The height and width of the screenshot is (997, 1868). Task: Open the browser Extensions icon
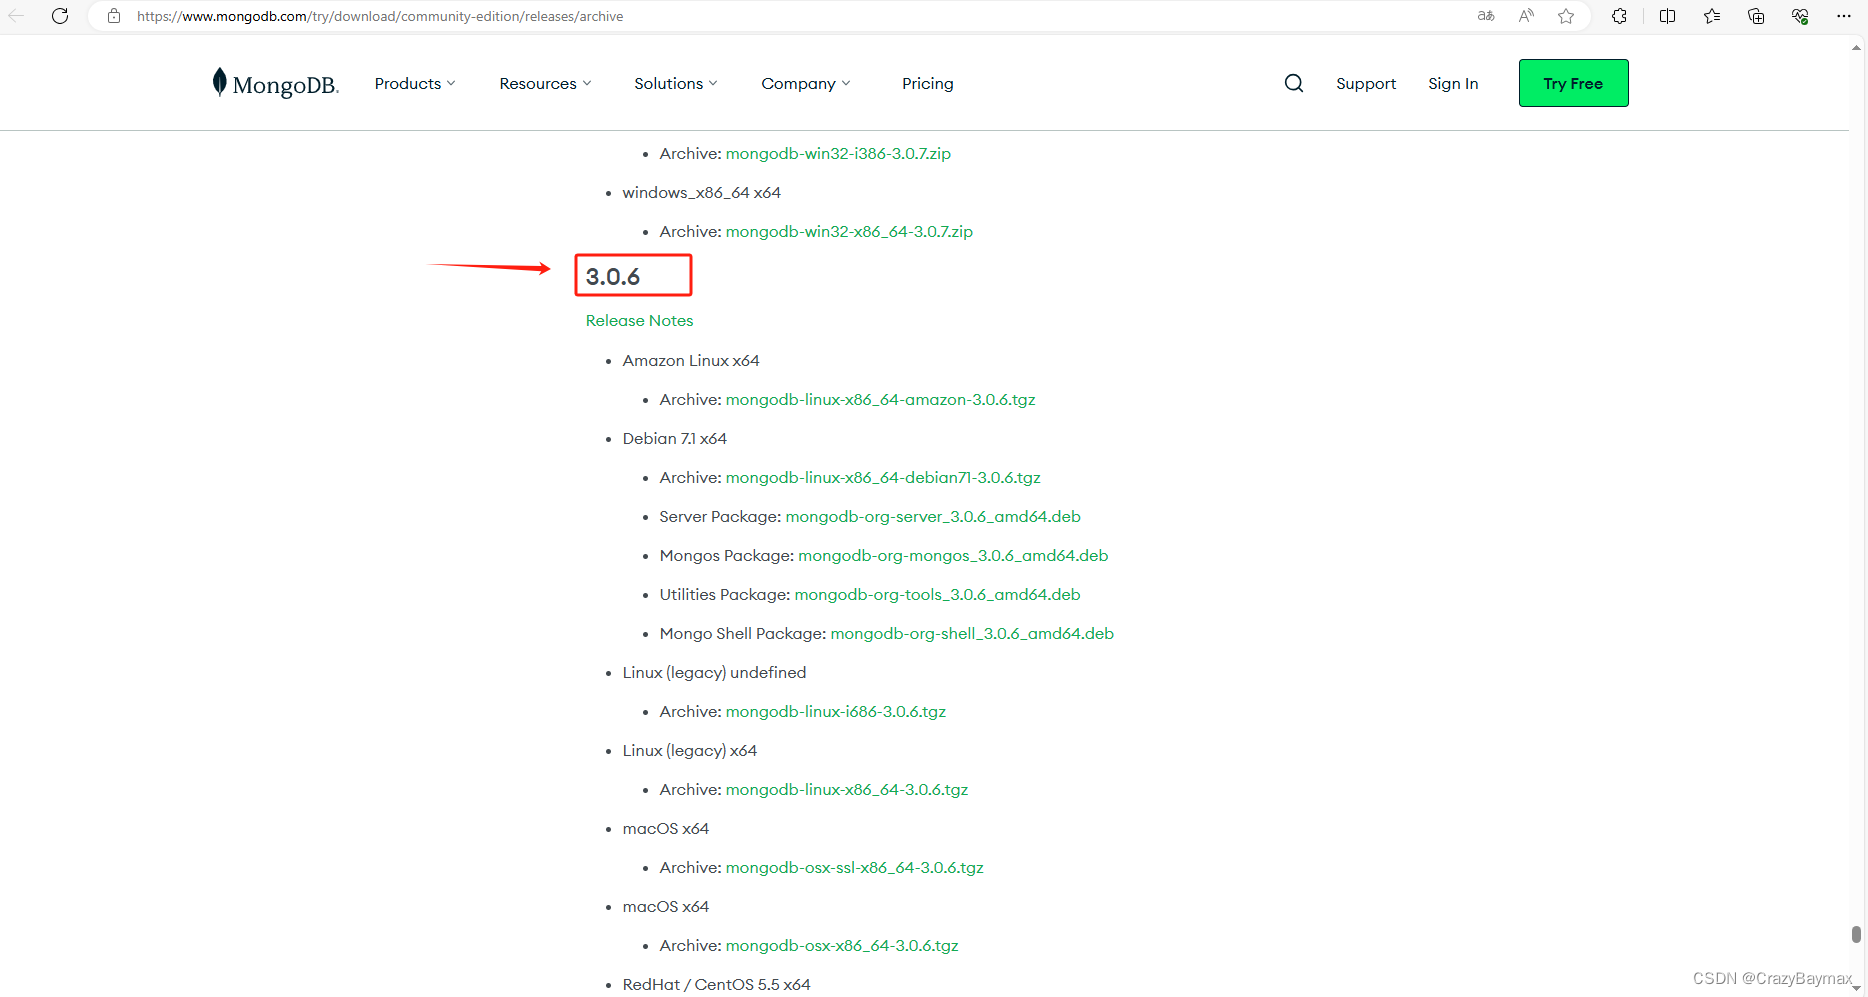tap(1619, 16)
